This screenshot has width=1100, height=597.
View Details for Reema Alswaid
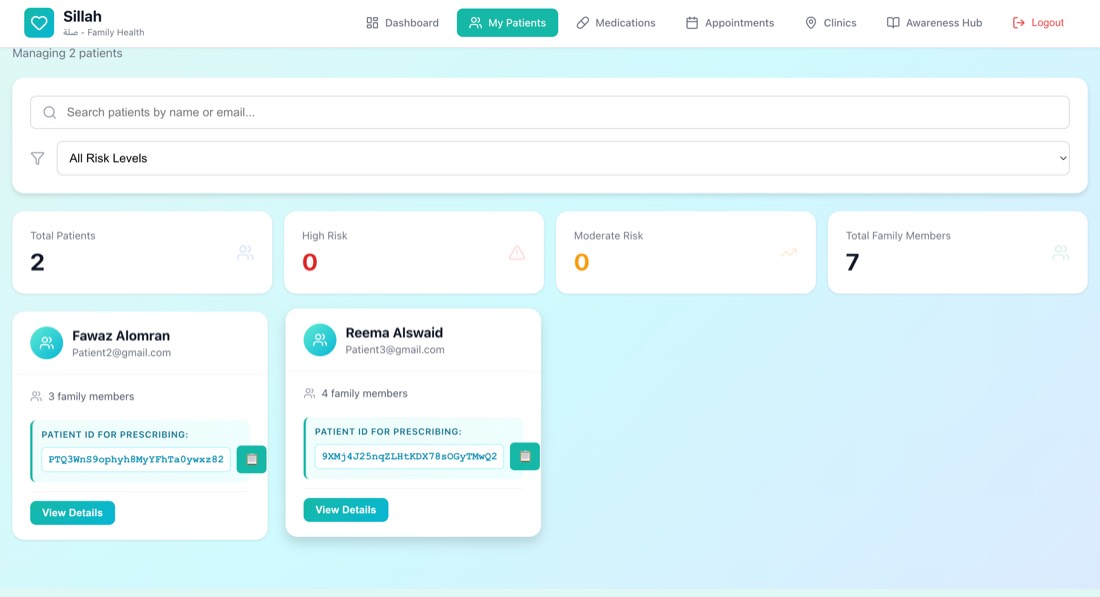(x=346, y=510)
